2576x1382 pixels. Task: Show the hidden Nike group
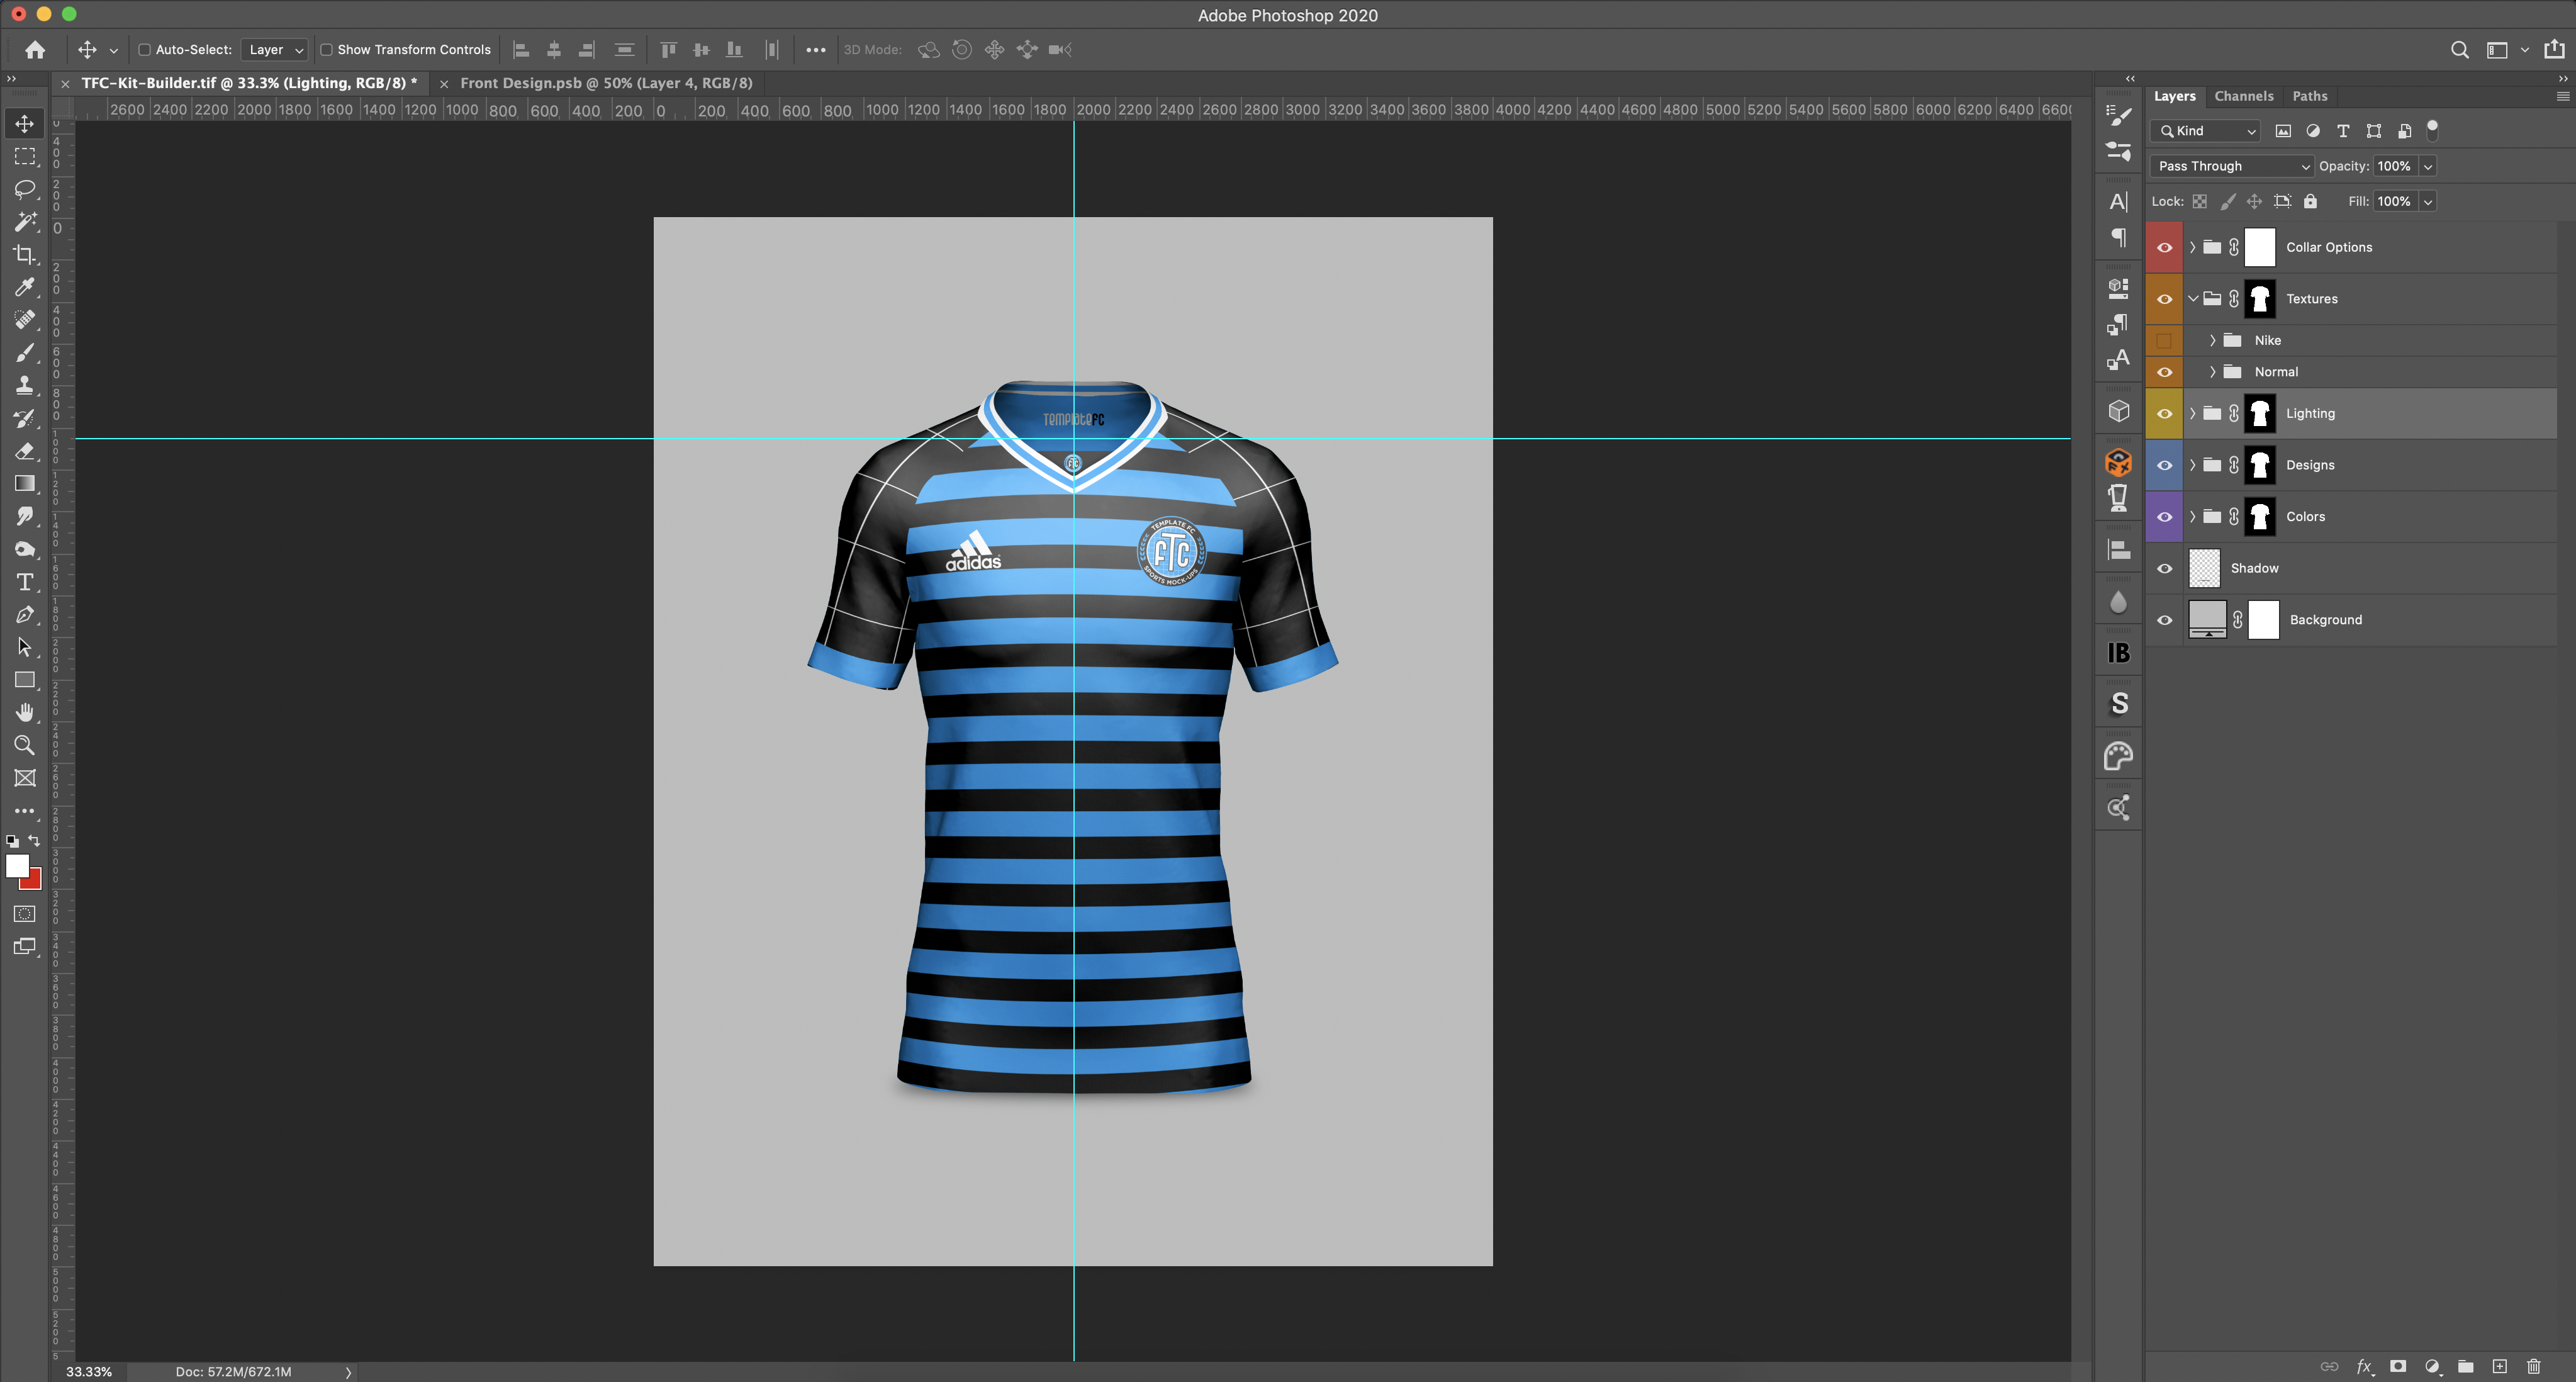pos(2164,340)
